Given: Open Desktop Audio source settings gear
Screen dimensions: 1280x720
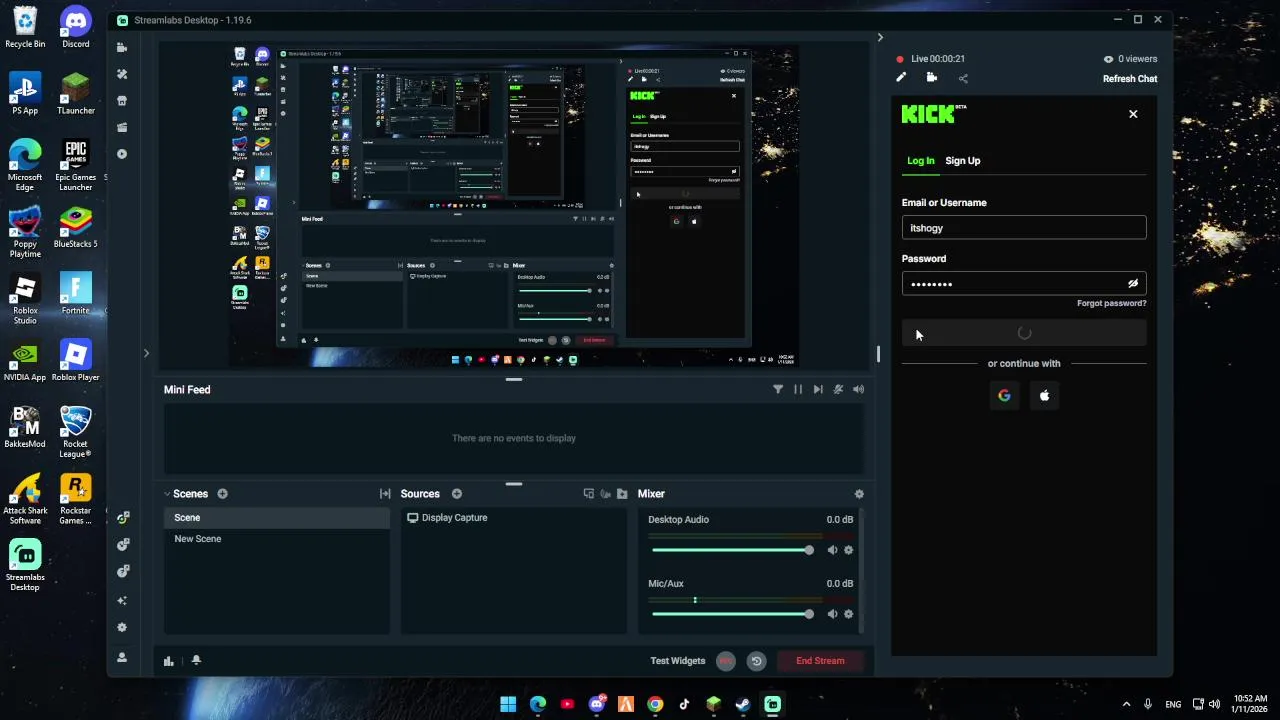Looking at the screenshot, I should (x=849, y=550).
